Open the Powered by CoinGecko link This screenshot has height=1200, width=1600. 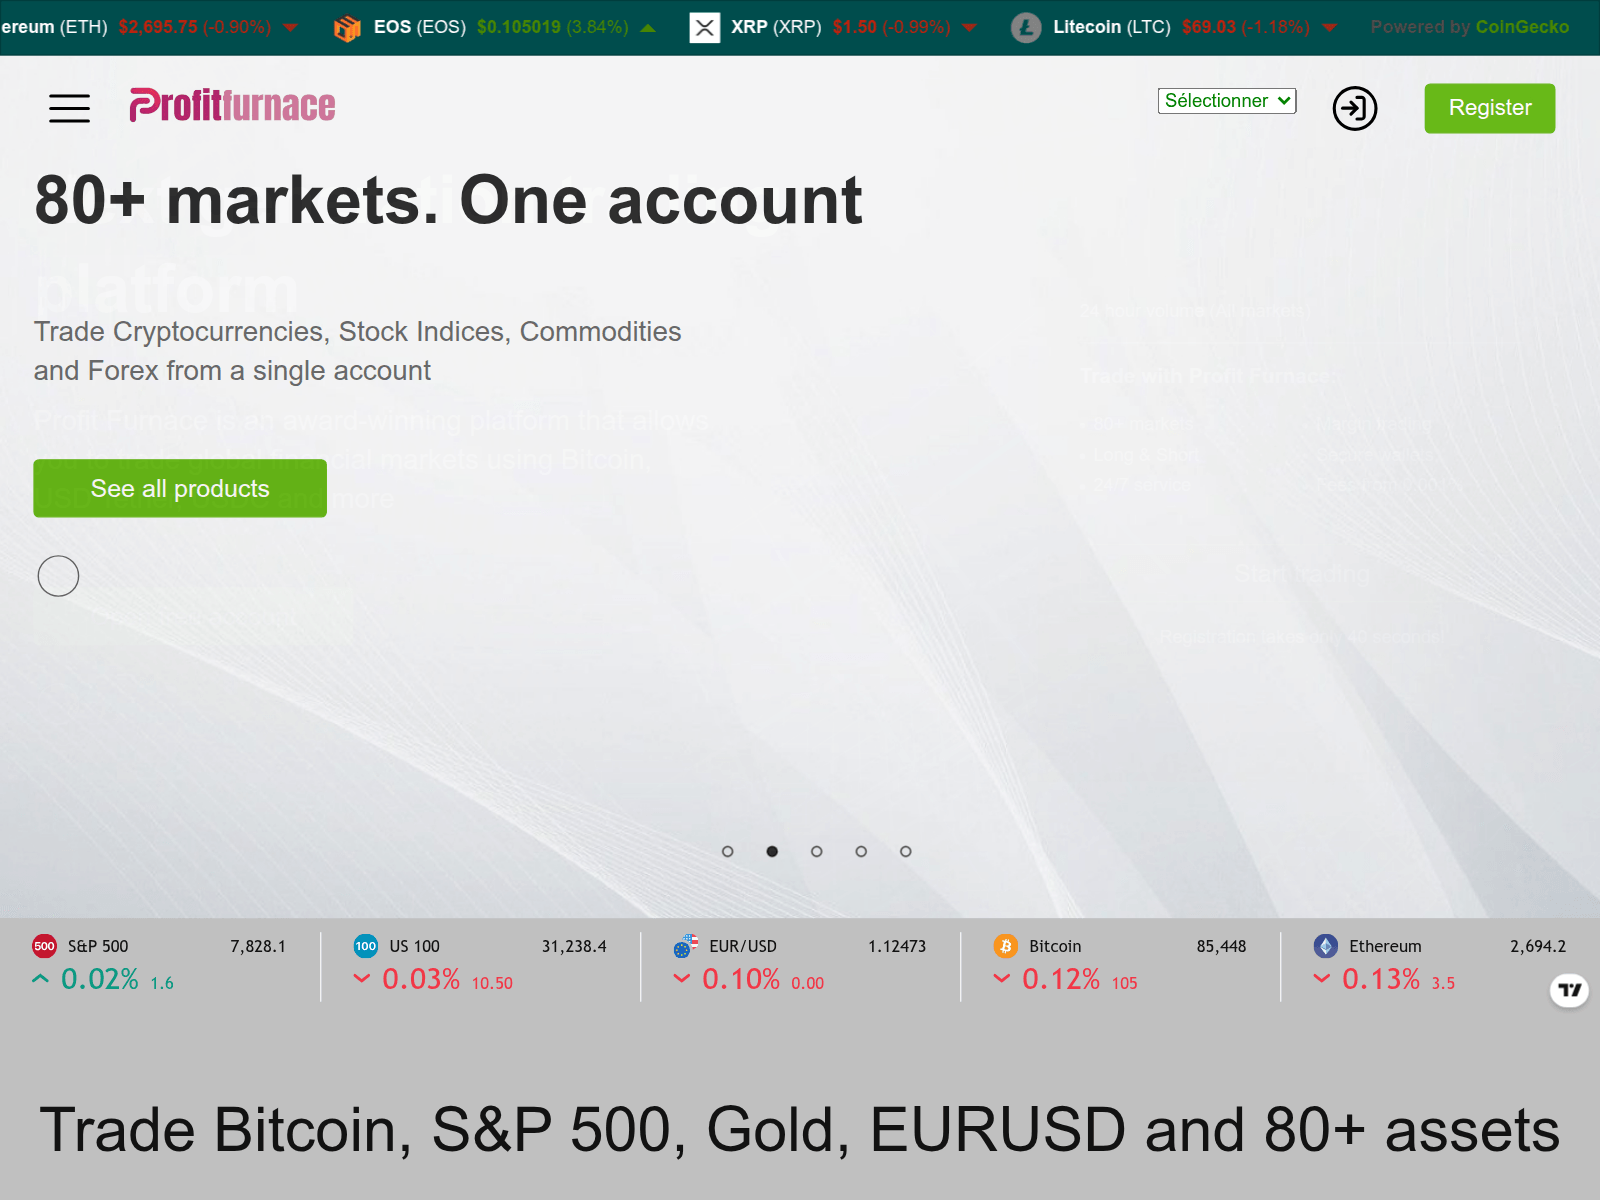1469,27
